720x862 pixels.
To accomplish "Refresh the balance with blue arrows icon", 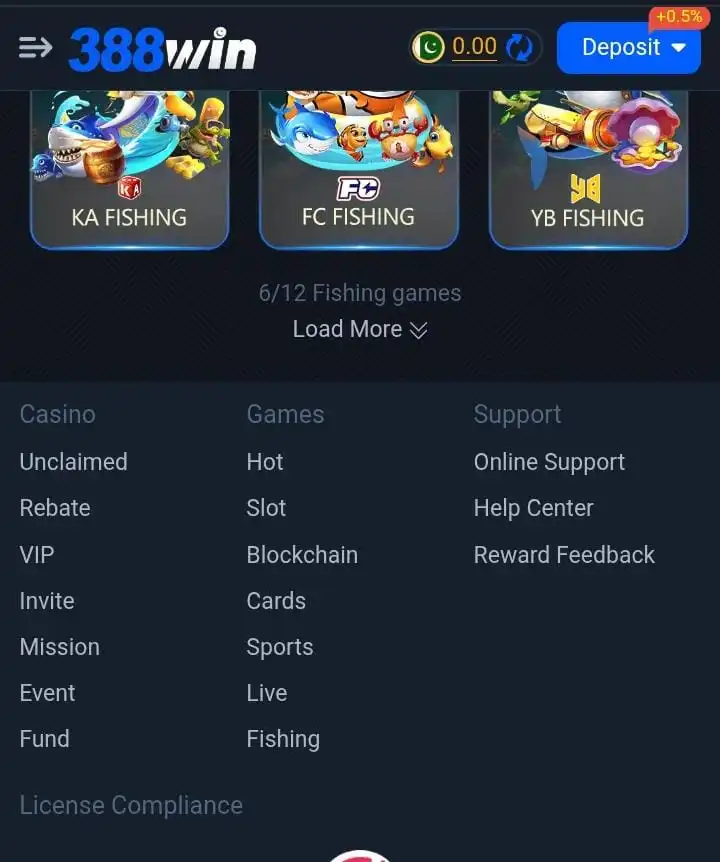I will point(519,47).
